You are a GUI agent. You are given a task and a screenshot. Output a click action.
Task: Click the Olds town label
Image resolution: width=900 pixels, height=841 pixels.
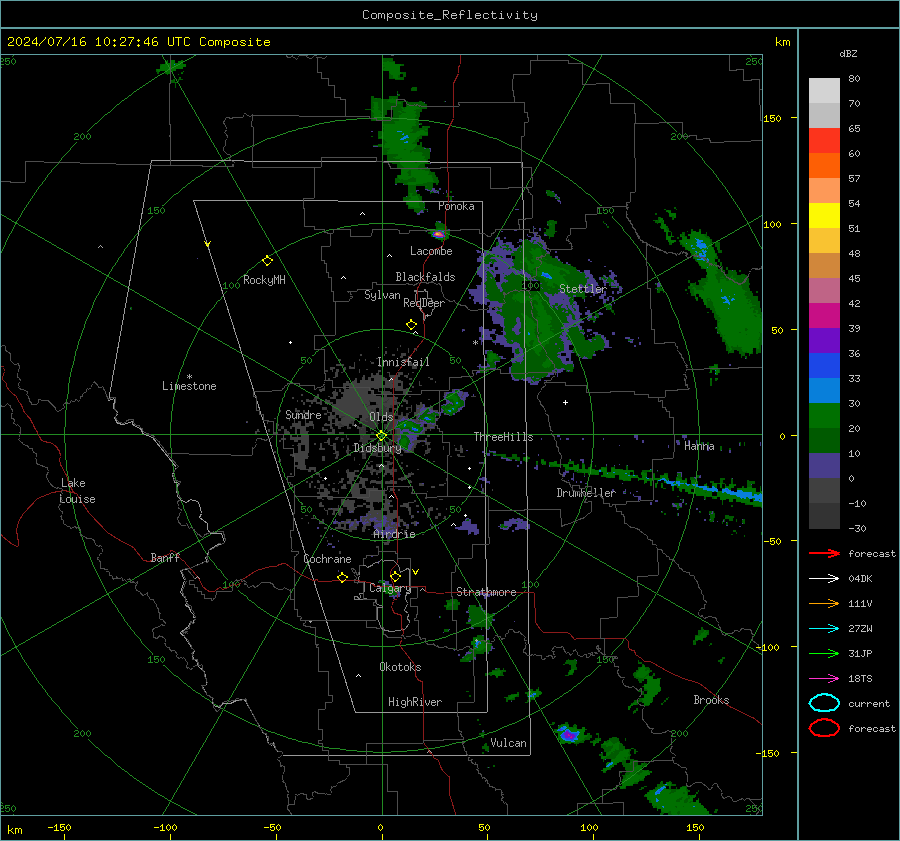pyautogui.click(x=381, y=417)
